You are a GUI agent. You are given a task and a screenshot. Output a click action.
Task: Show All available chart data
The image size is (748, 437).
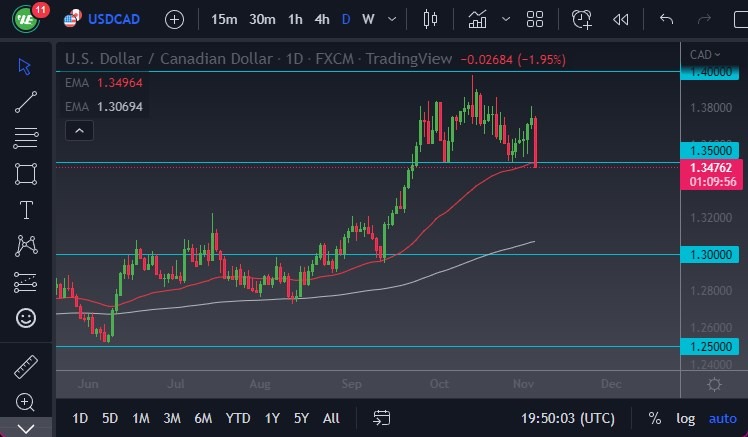click(331, 418)
